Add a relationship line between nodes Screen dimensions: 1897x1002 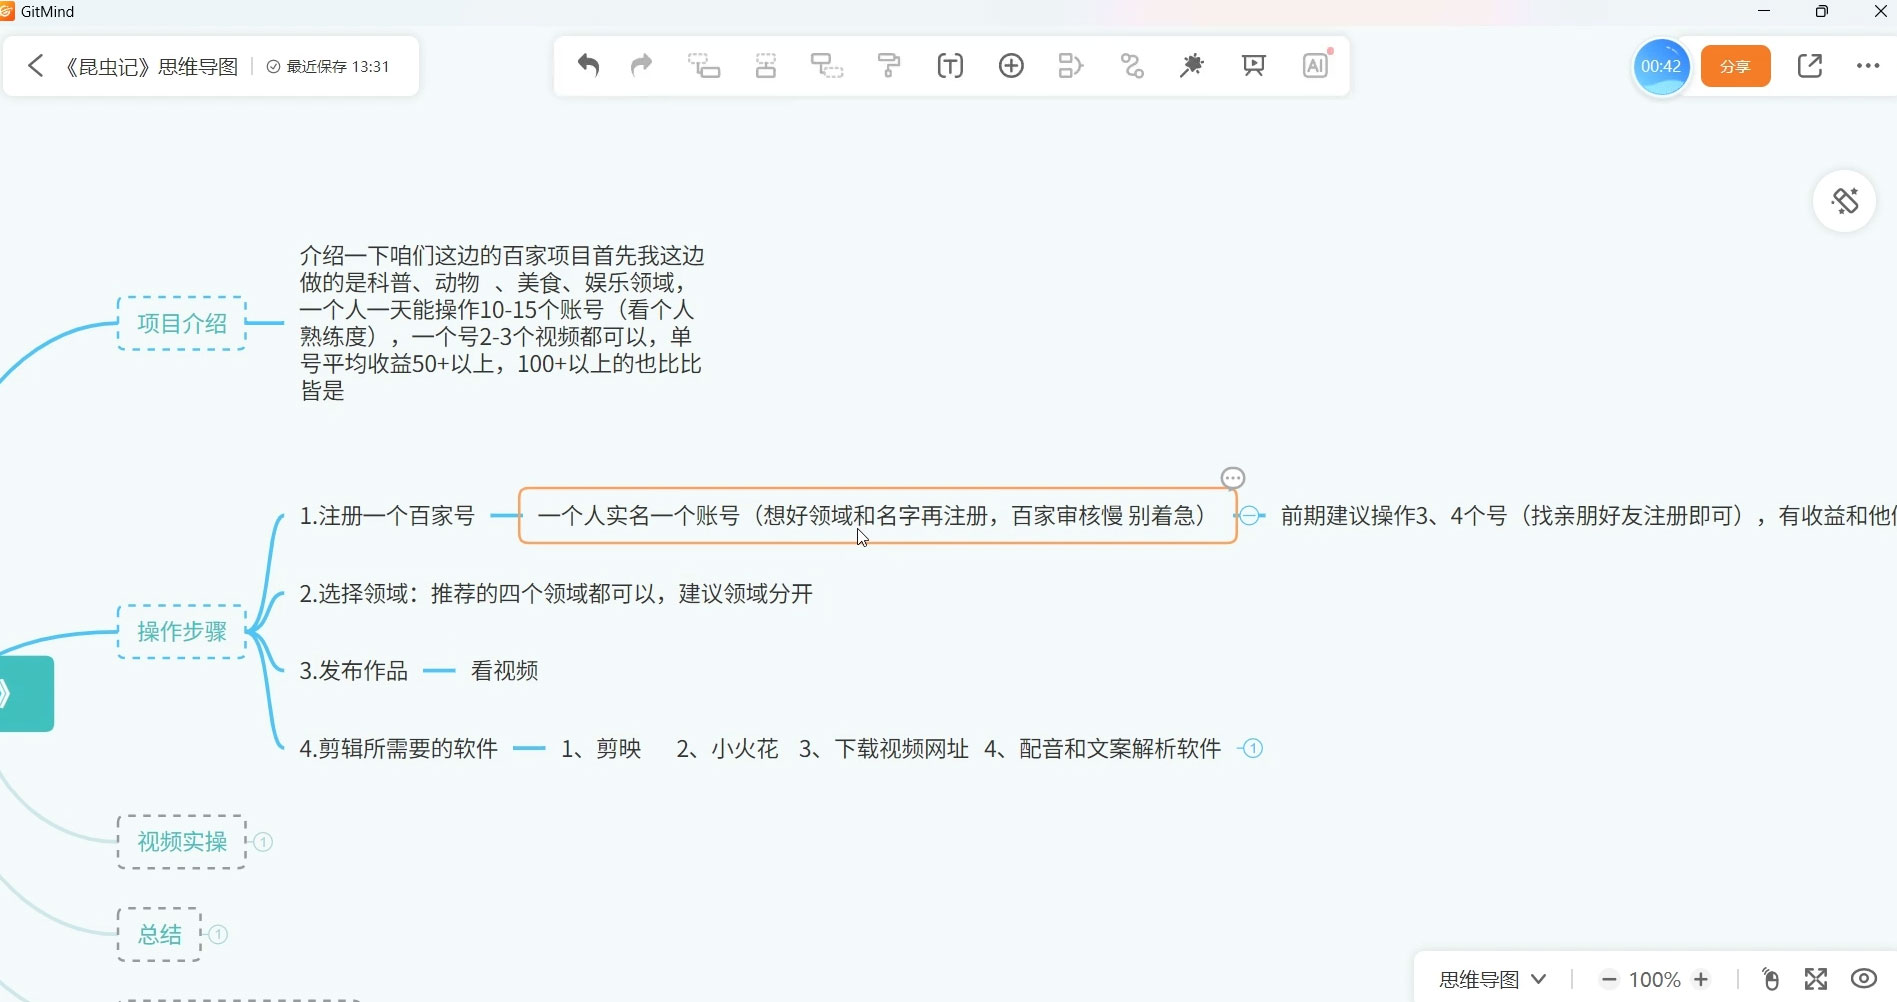click(x=1131, y=65)
